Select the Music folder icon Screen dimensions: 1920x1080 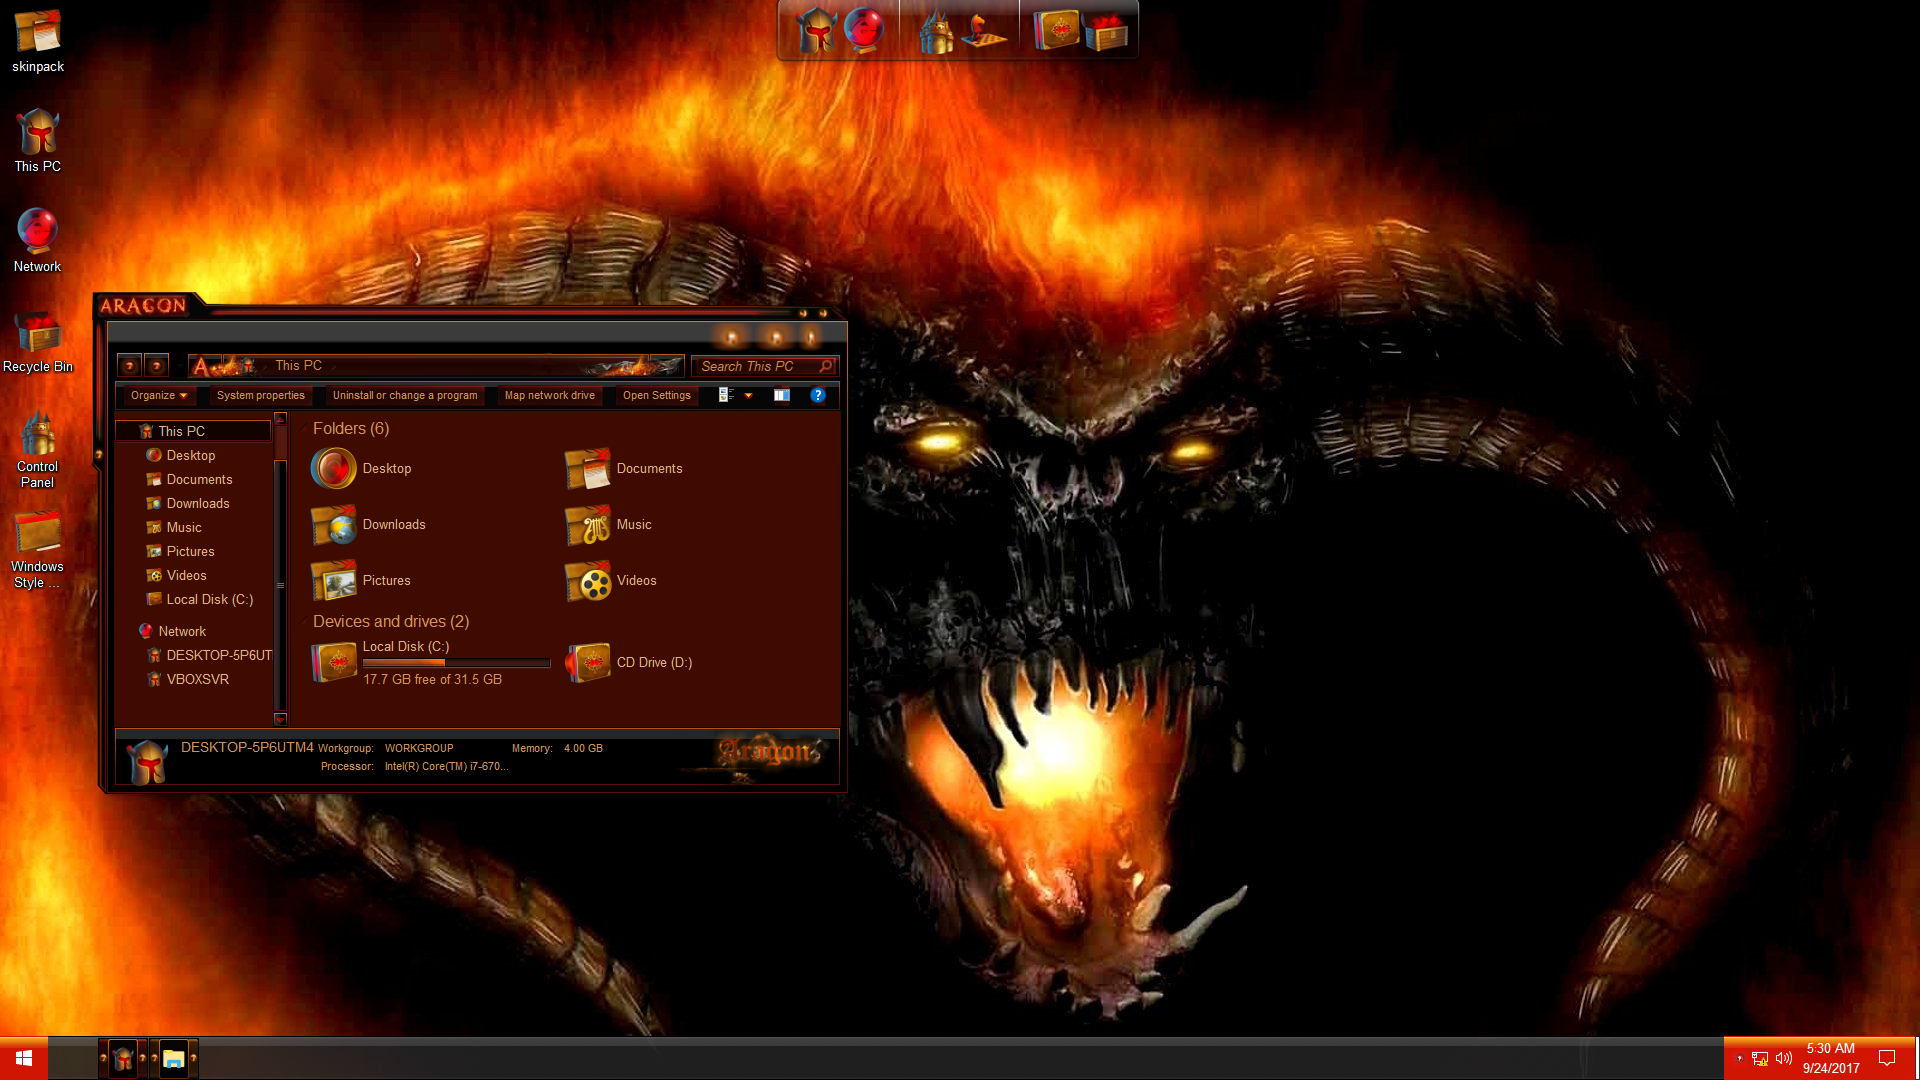coord(588,525)
